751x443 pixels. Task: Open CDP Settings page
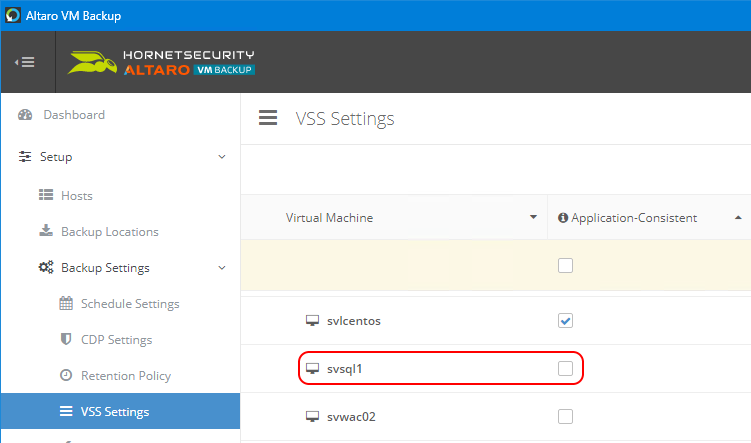(x=116, y=340)
